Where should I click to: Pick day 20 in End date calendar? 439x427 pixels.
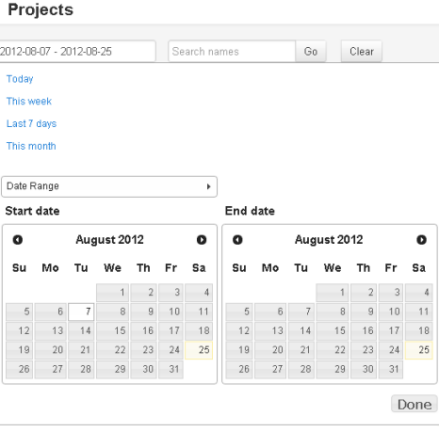(x=270, y=350)
